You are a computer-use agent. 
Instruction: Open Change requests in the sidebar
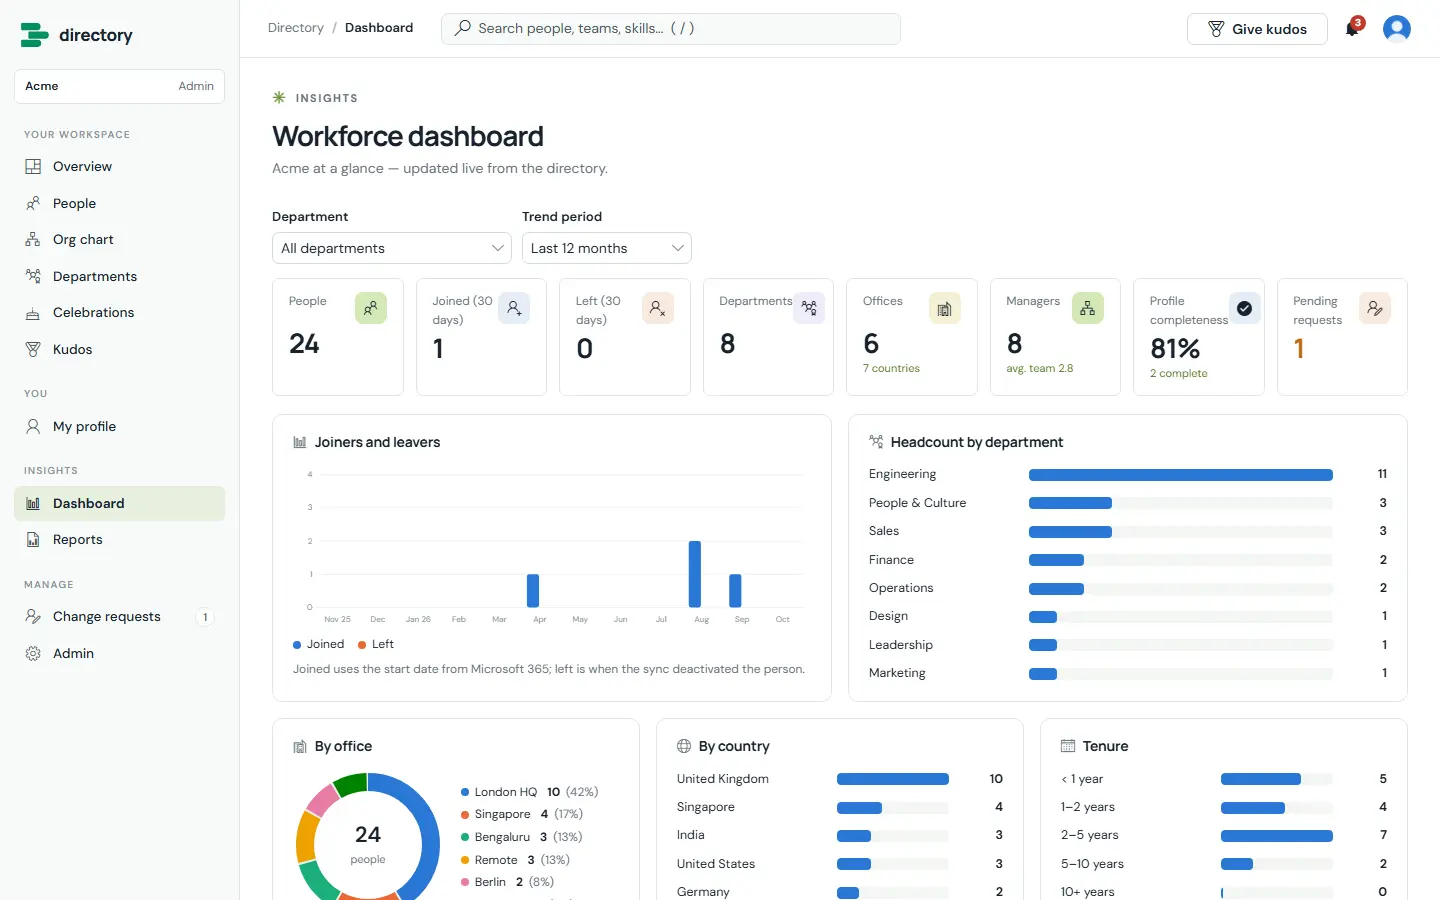point(119,617)
